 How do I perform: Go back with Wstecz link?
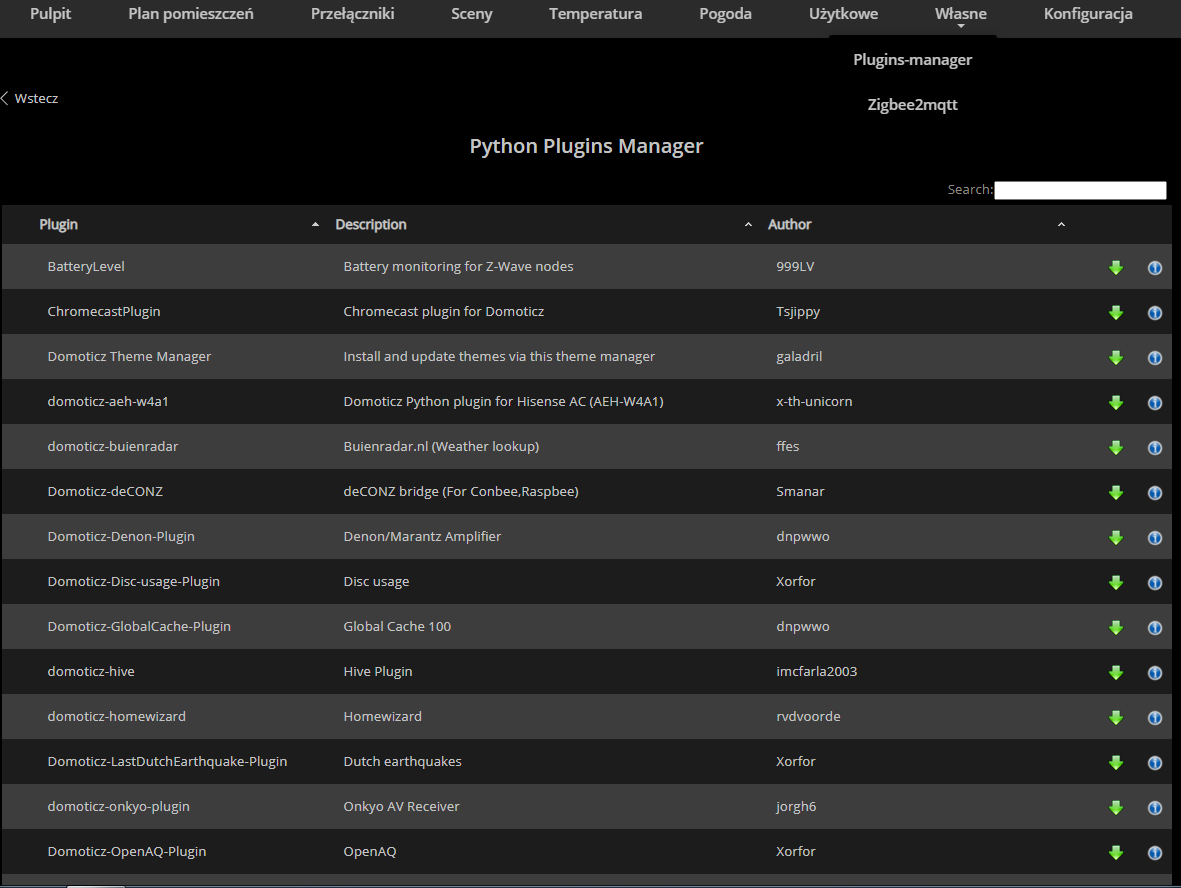coord(30,99)
